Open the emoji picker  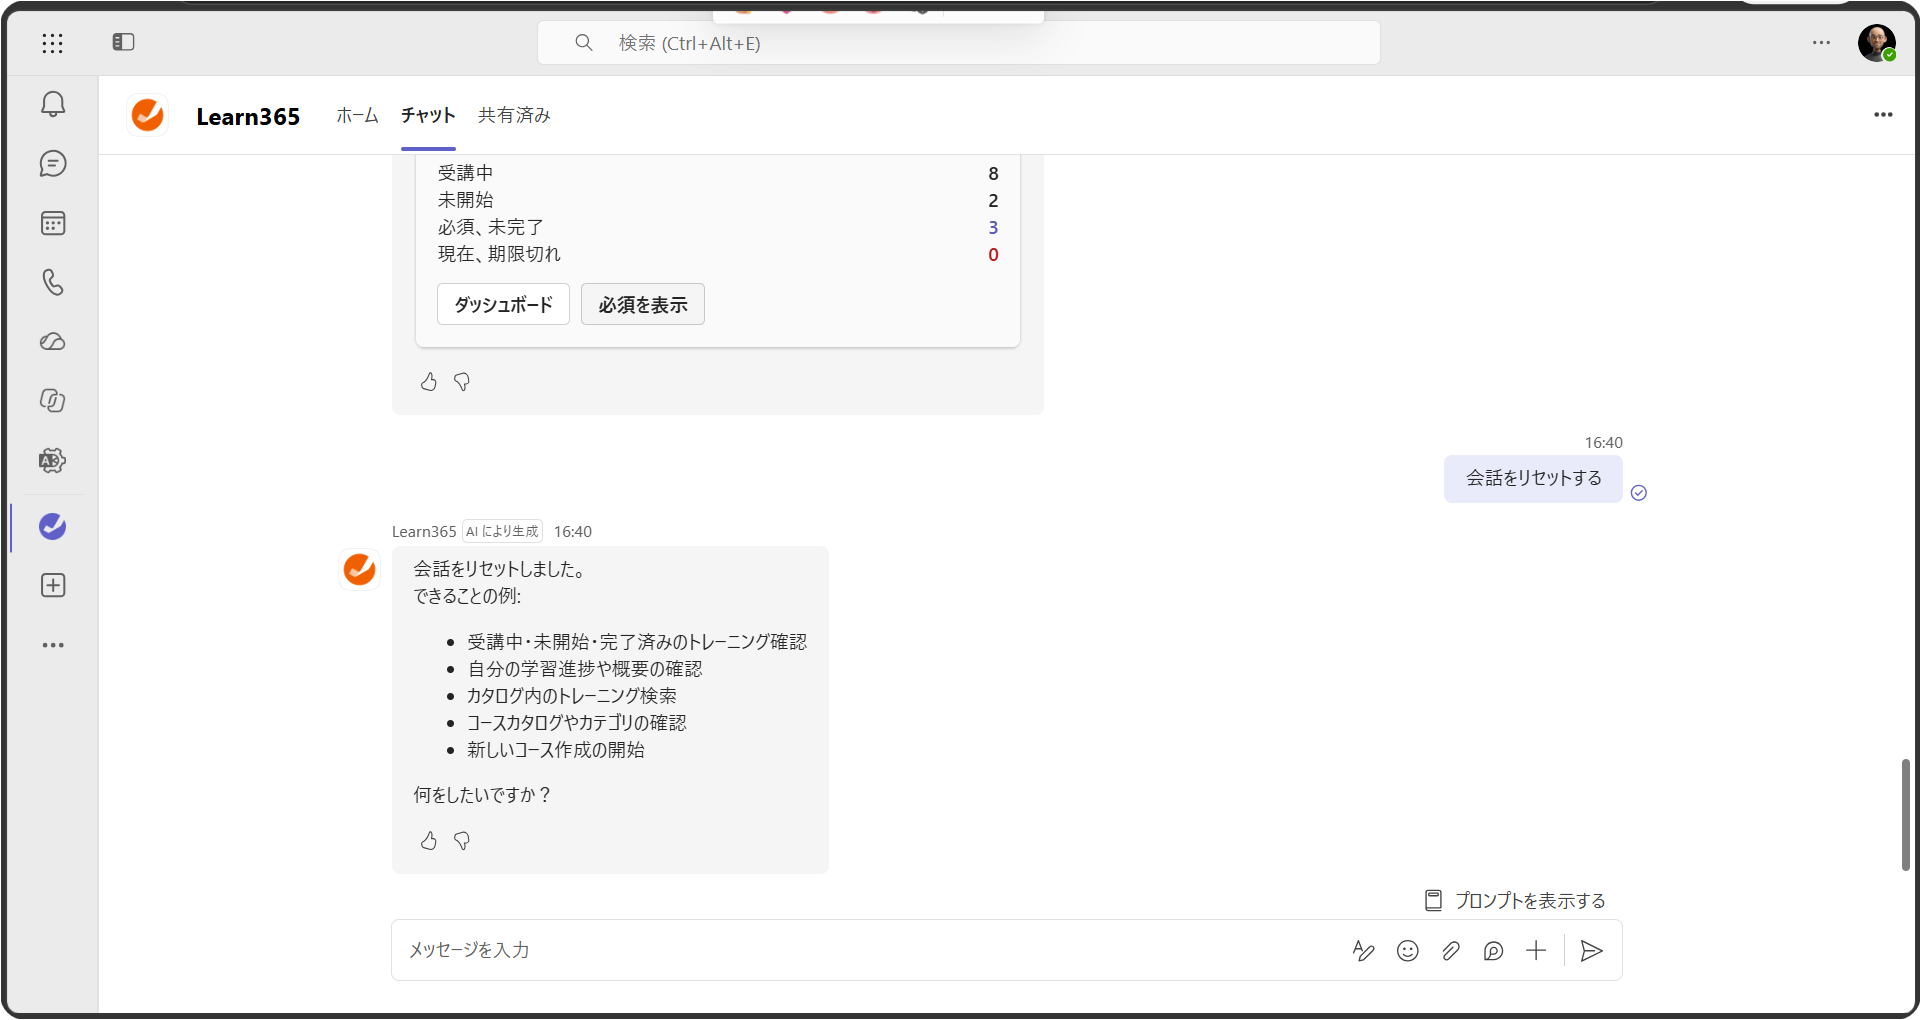coord(1408,951)
